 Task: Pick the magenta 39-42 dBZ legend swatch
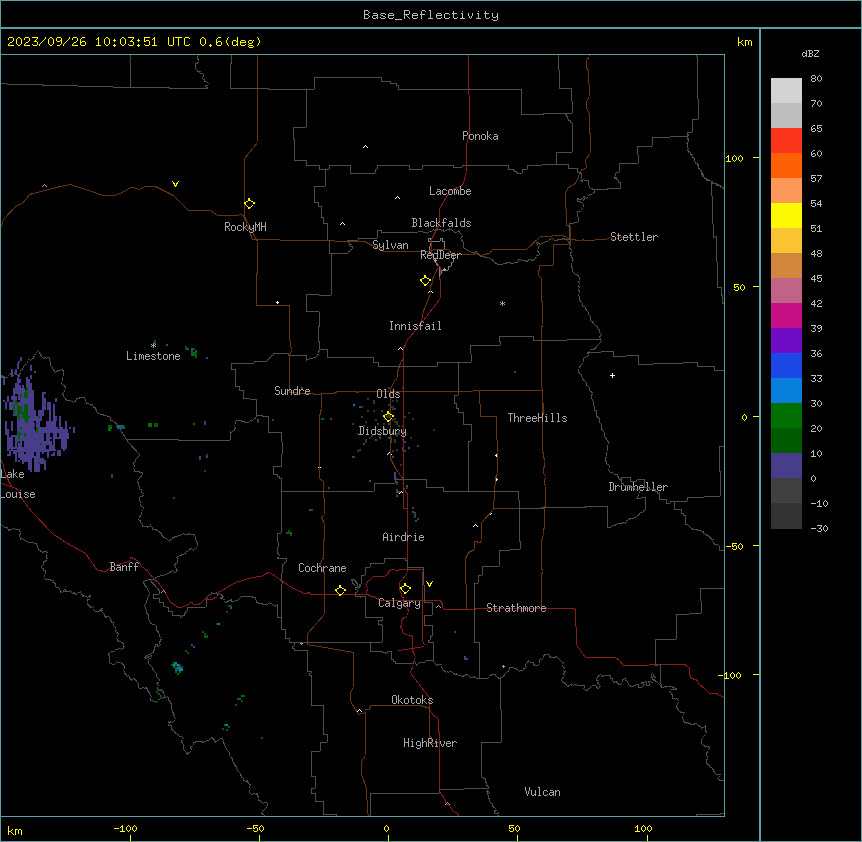(x=786, y=315)
